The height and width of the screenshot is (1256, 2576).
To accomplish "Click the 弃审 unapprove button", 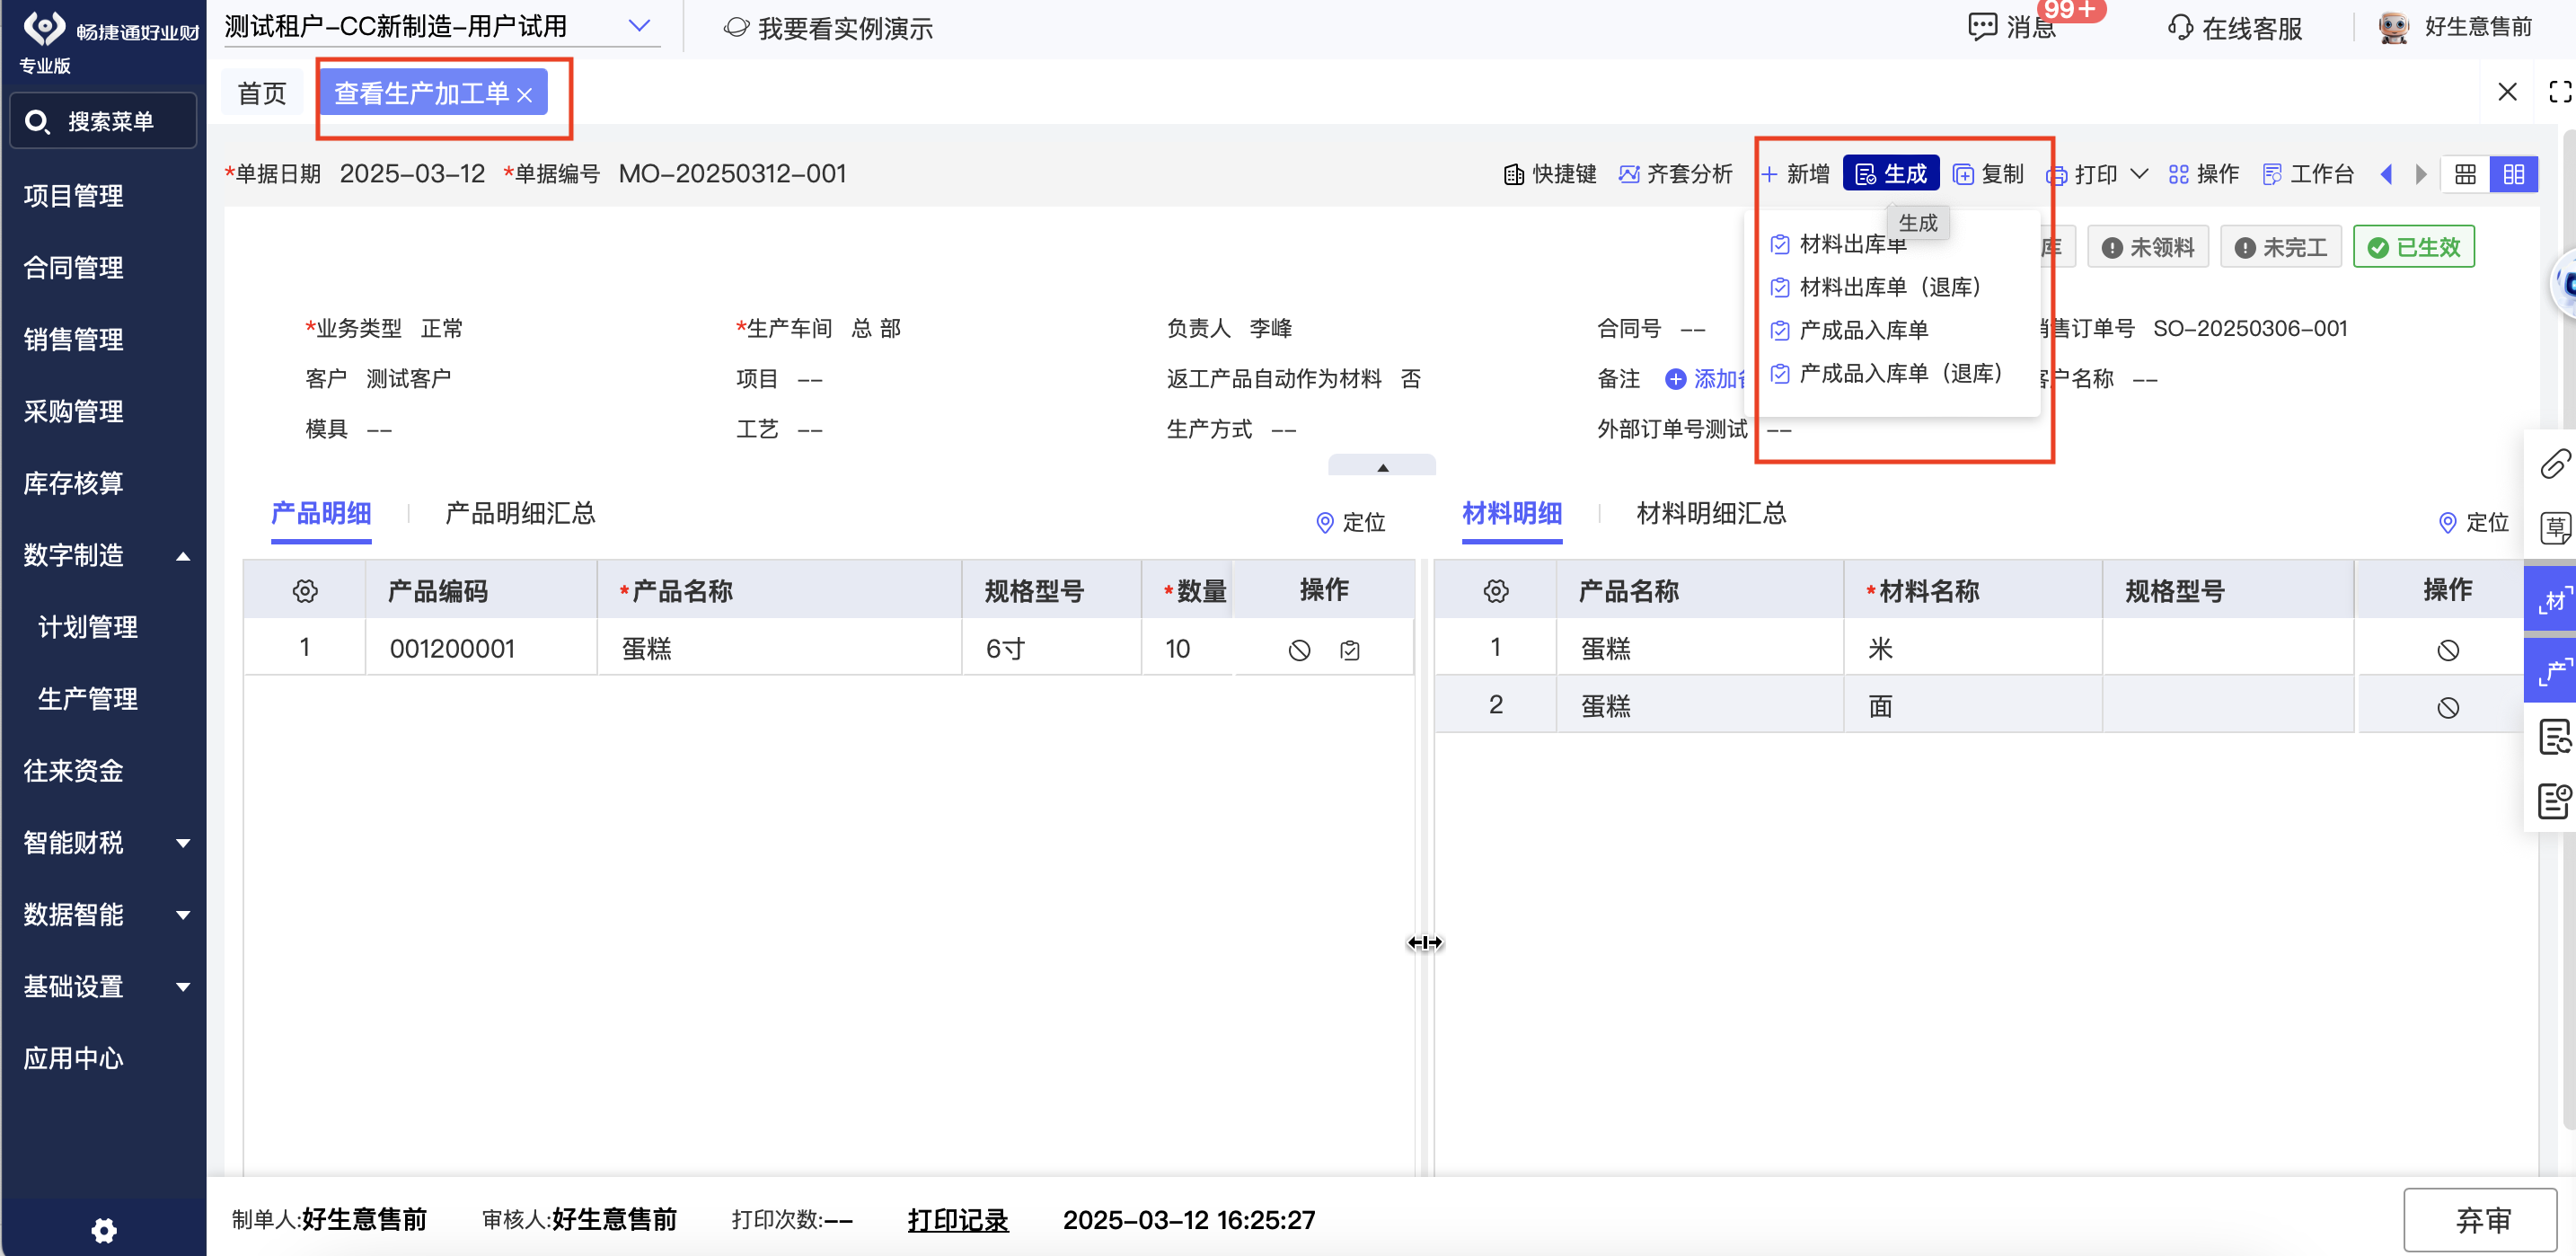I will pyautogui.click(x=2483, y=1220).
